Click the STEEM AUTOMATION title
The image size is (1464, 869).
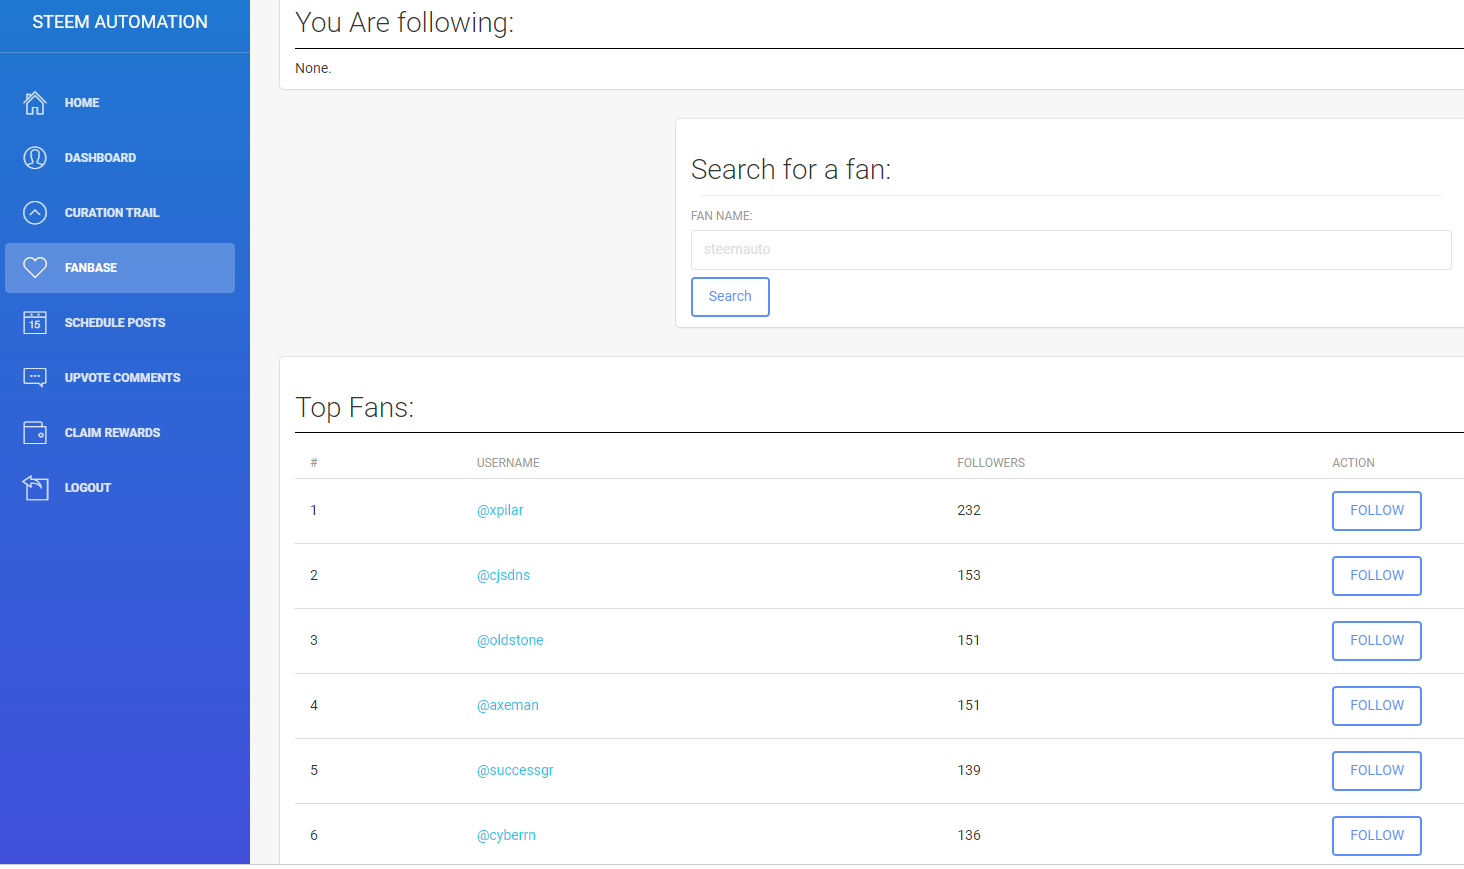pyautogui.click(x=120, y=22)
